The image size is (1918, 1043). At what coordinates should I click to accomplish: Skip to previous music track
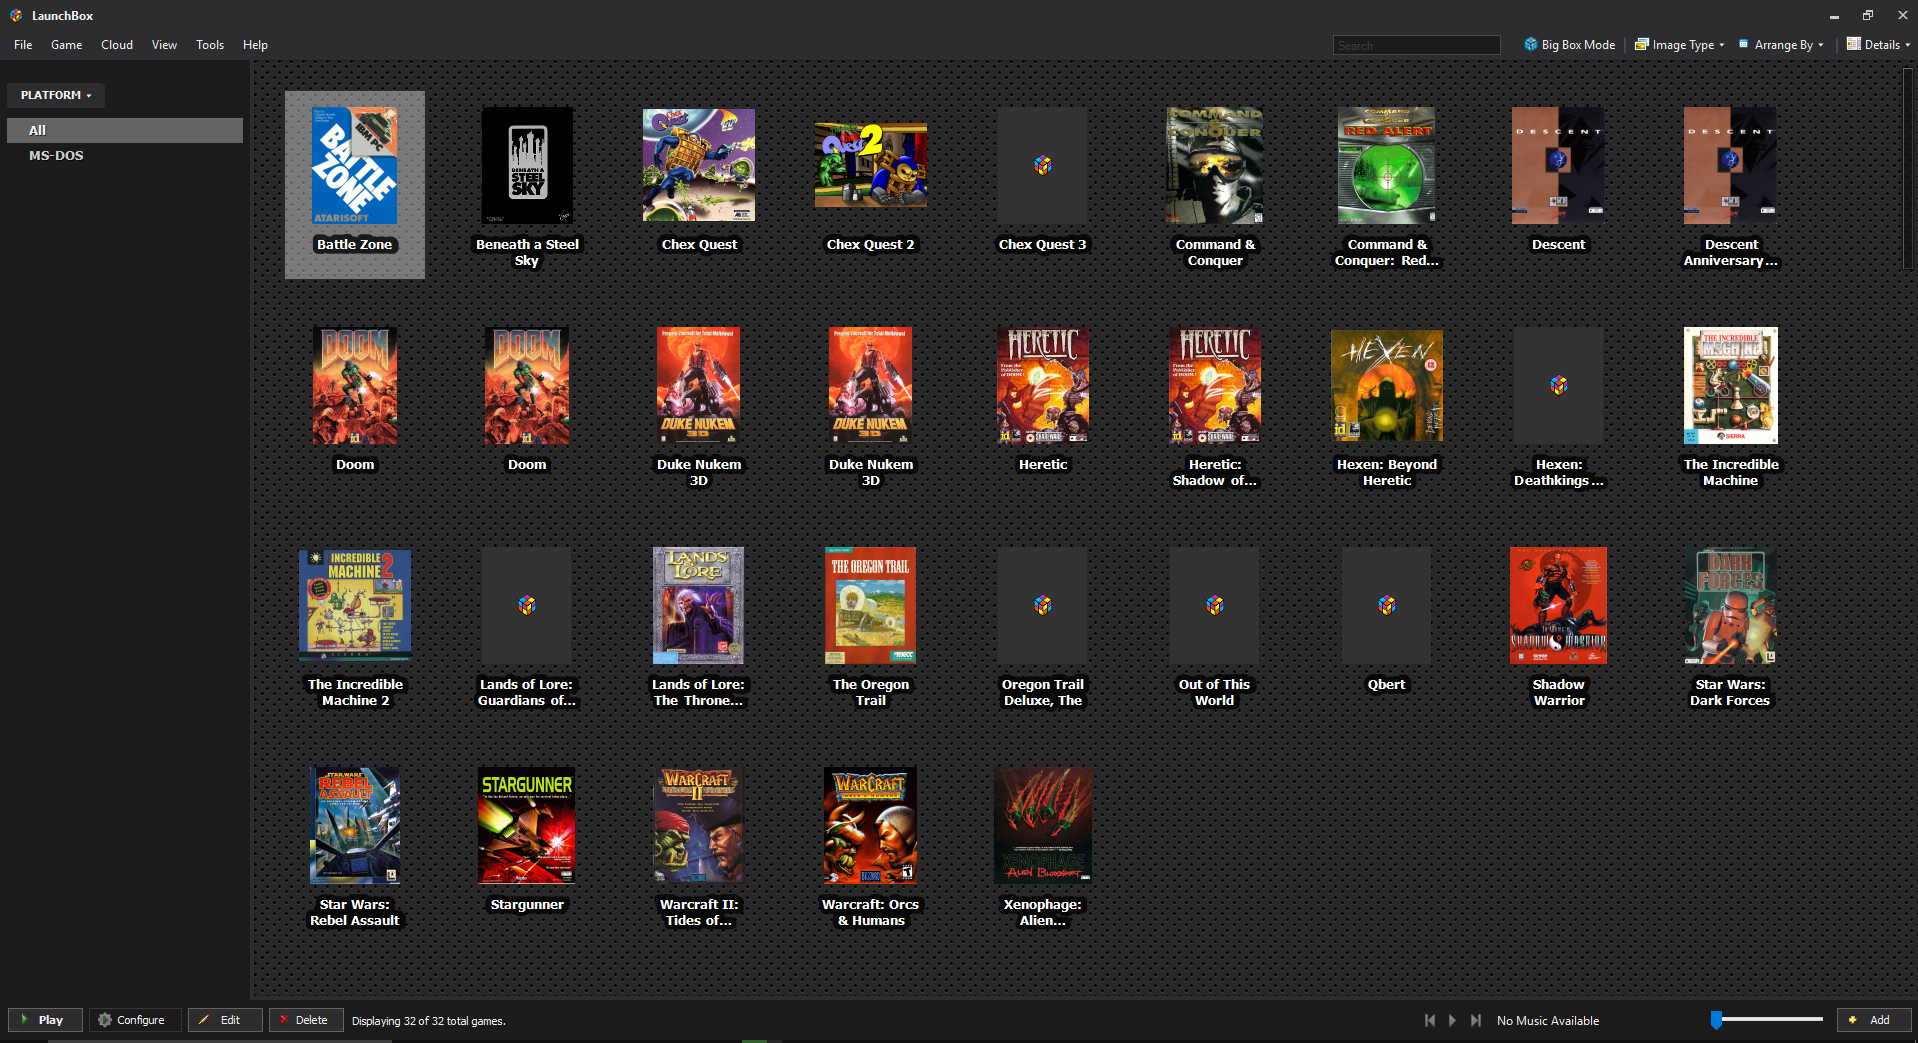[x=1430, y=1020]
